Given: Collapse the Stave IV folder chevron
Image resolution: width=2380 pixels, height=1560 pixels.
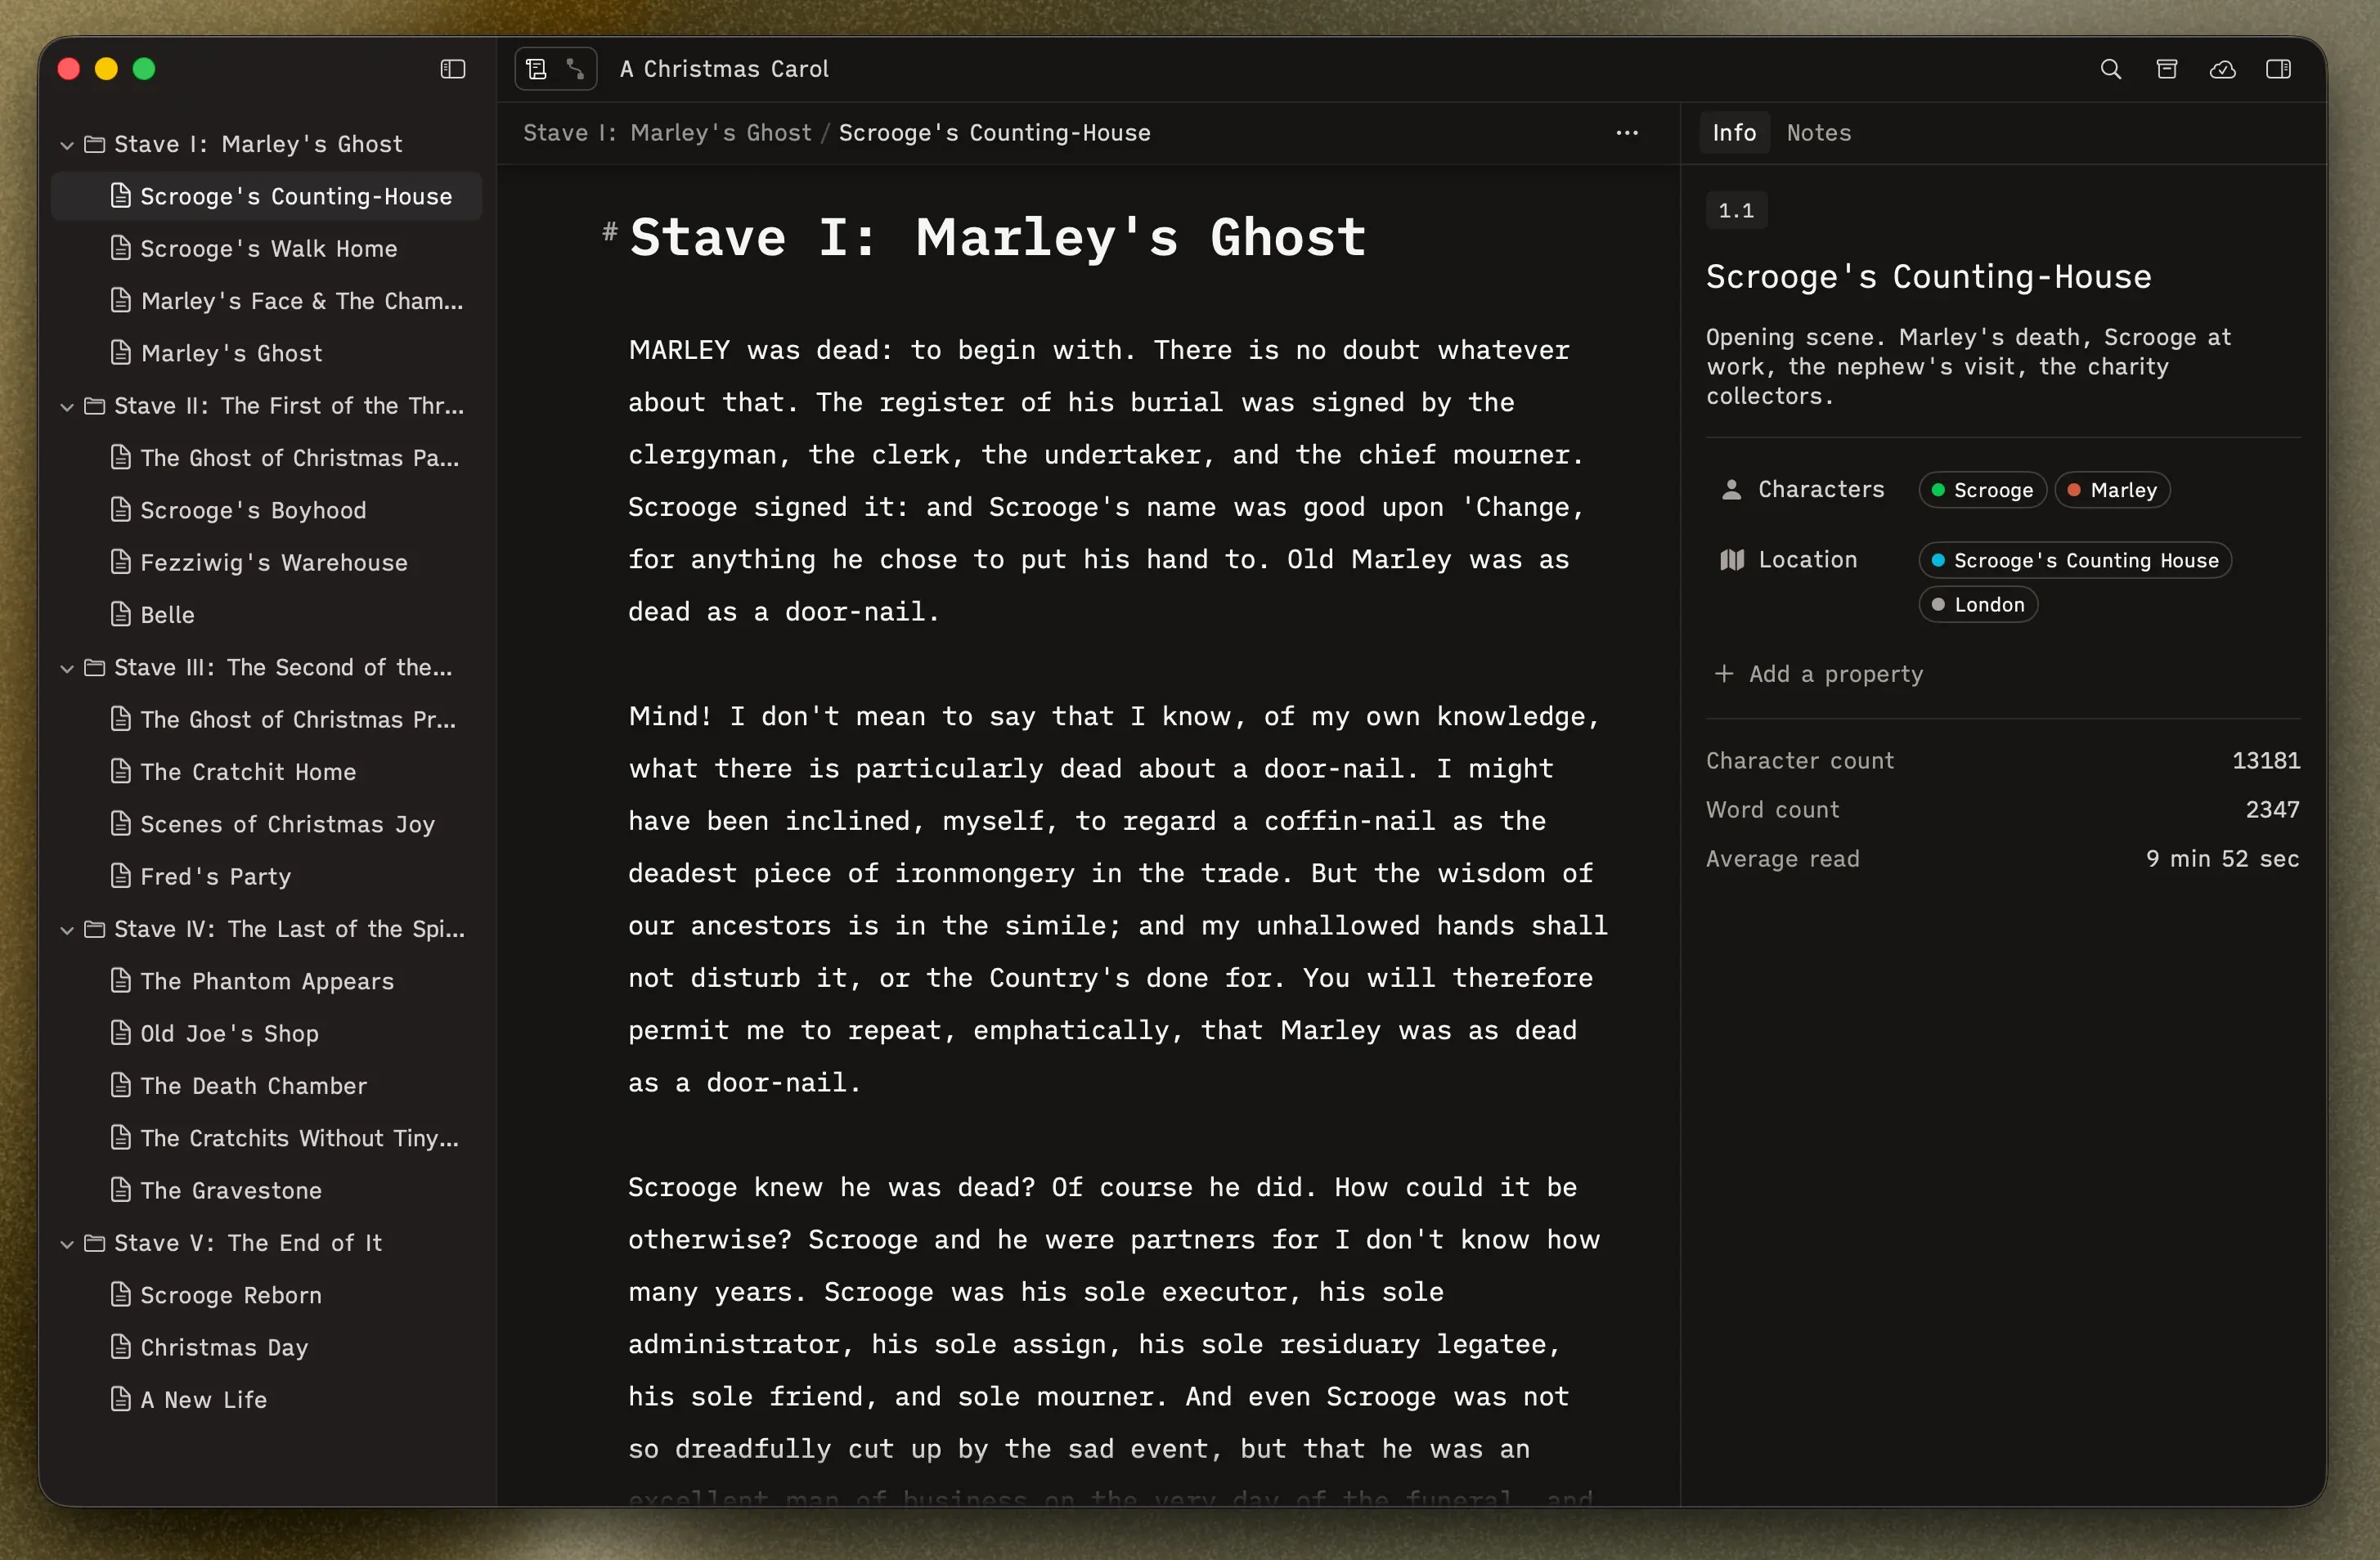Looking at the screenshot, I should pyautogui.click(x=67, y=931).
